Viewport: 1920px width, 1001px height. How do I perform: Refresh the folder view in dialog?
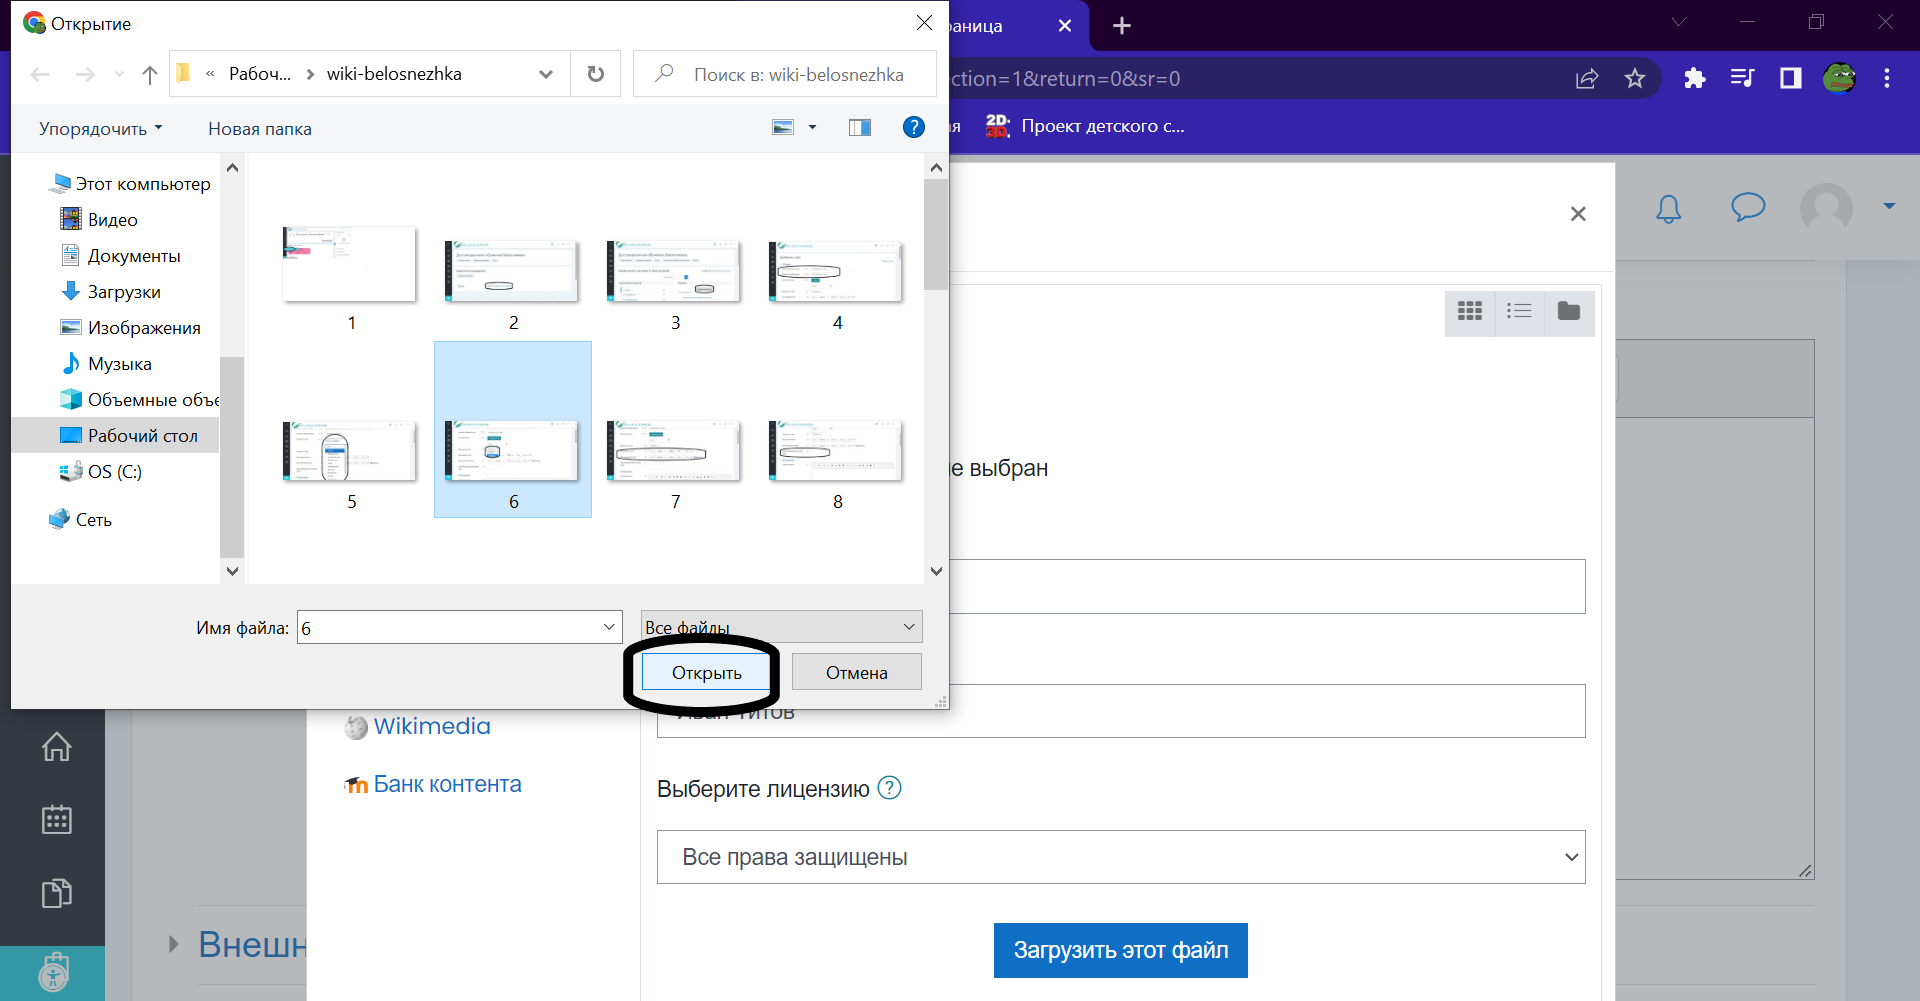coord(596,74)
